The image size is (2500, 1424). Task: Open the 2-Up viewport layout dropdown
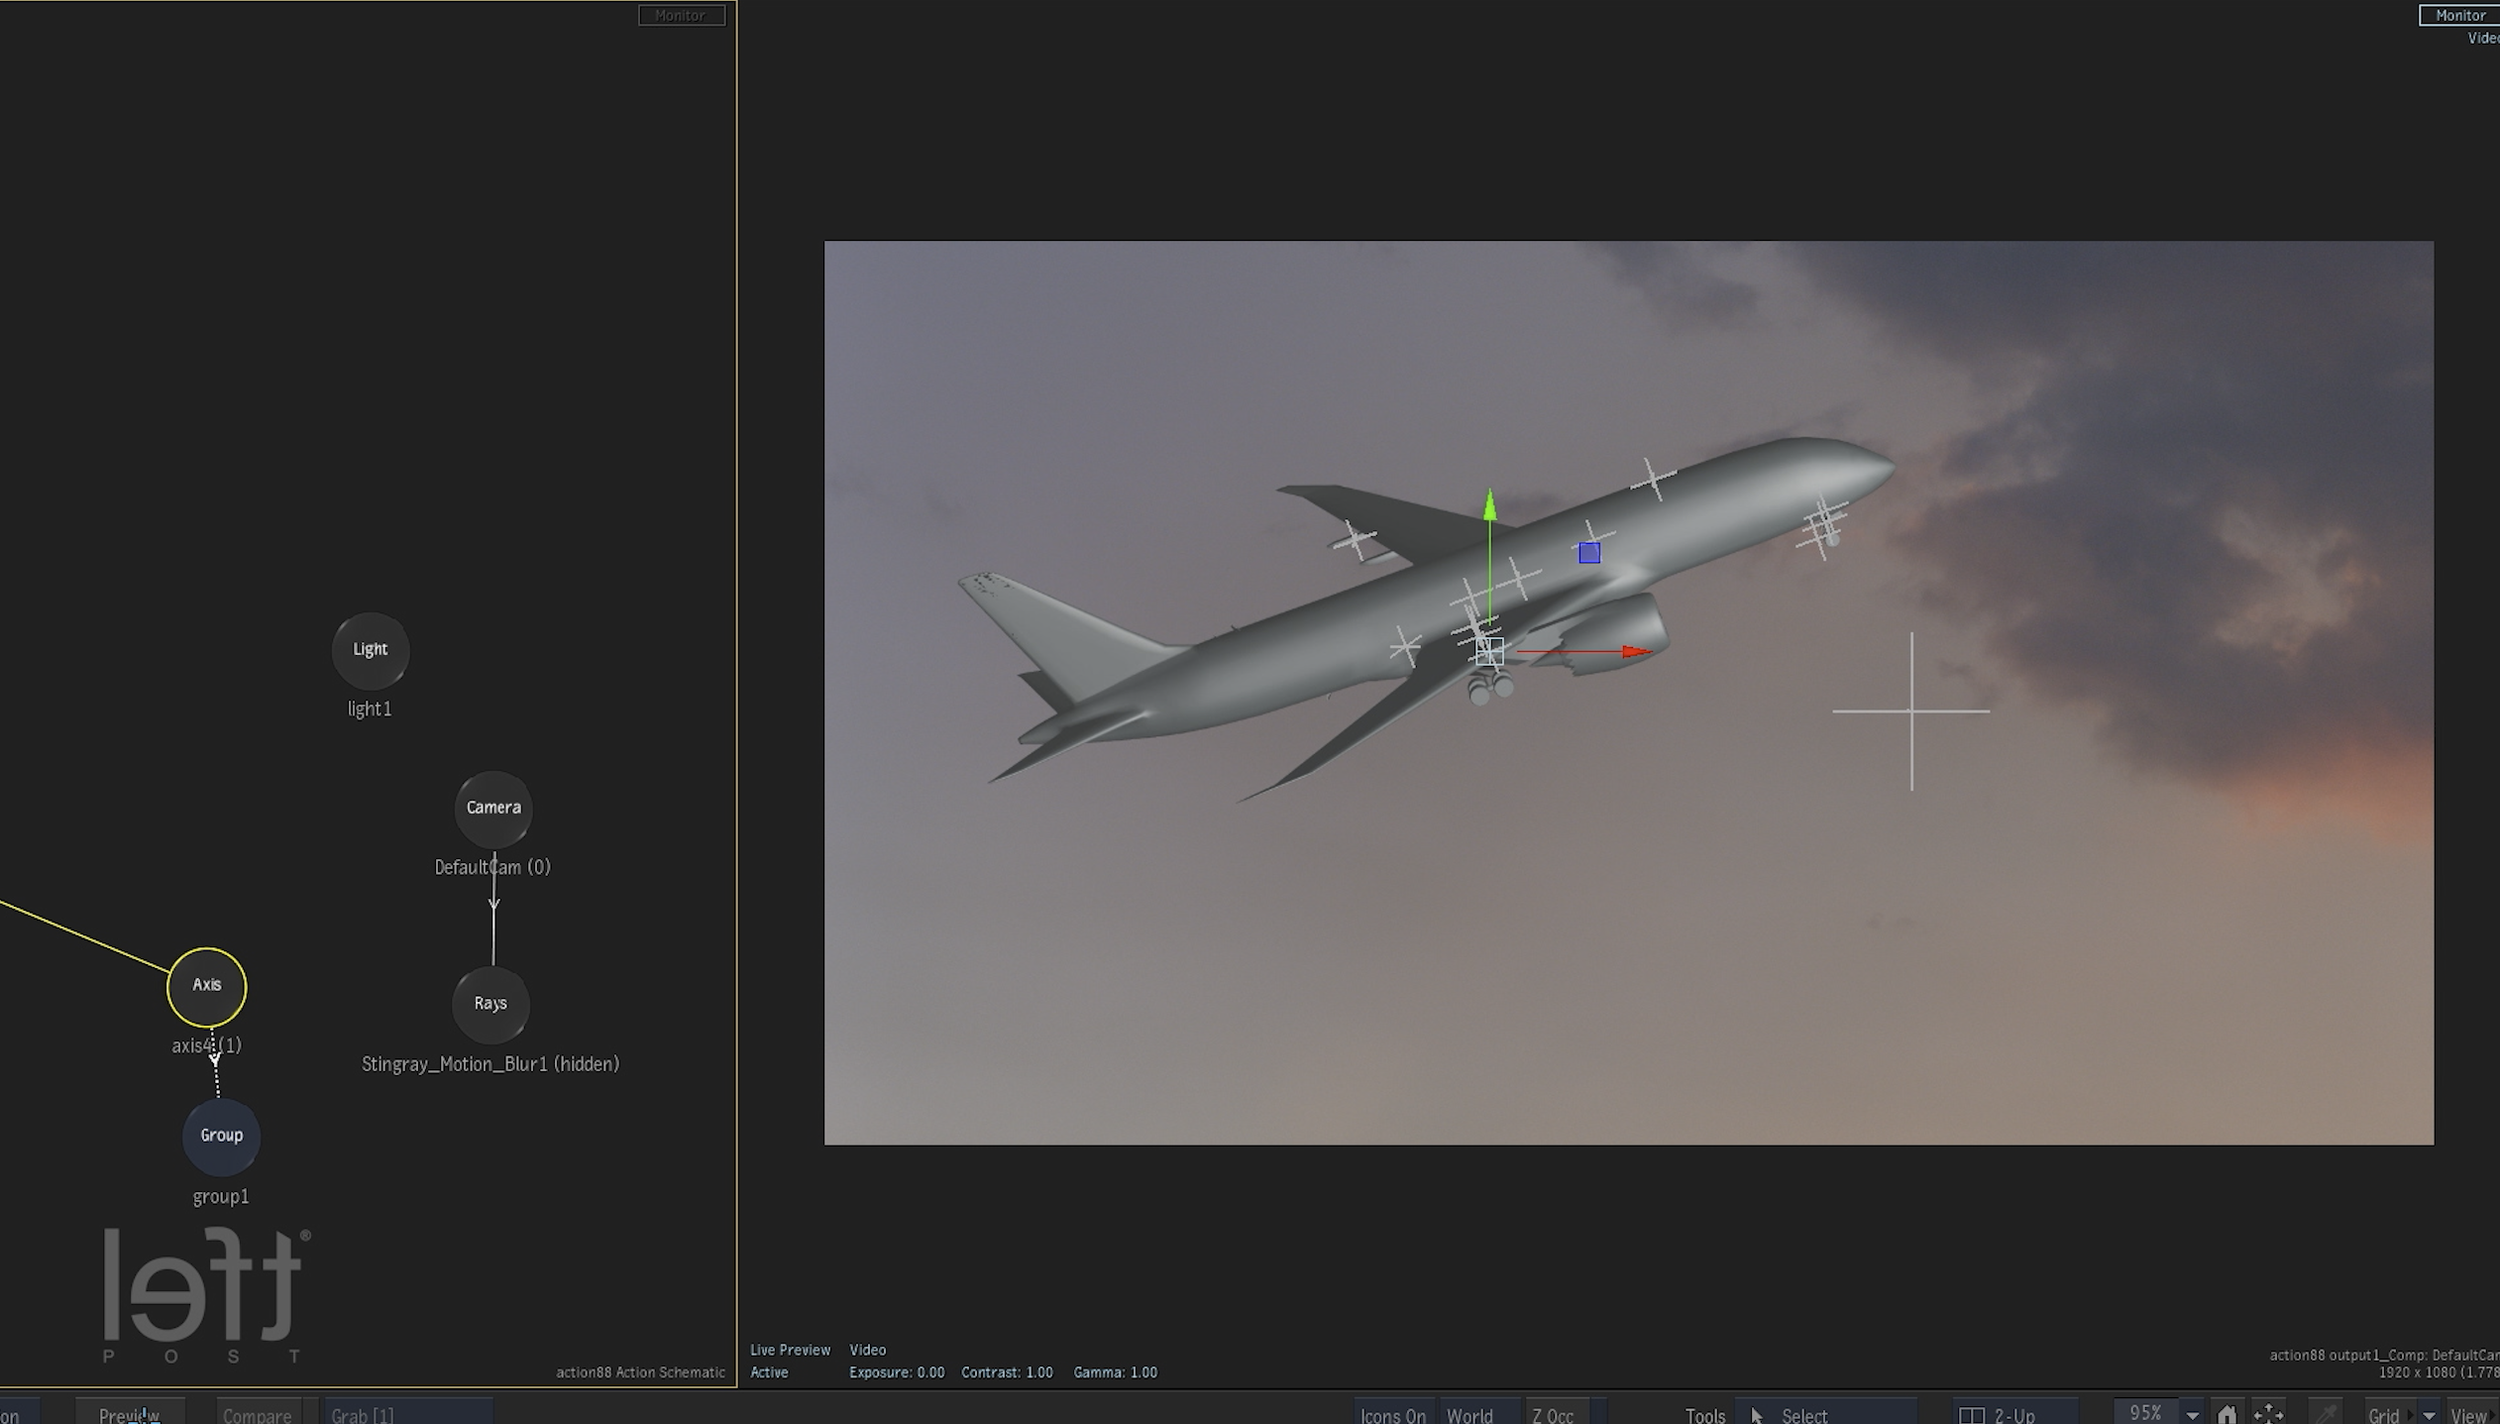[2012, 1415]
